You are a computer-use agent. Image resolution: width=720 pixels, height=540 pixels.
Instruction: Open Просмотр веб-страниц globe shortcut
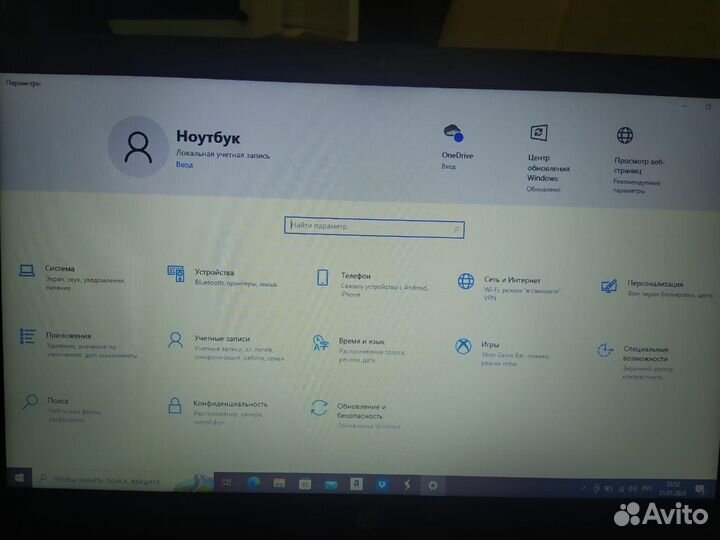tap(639, 161)
